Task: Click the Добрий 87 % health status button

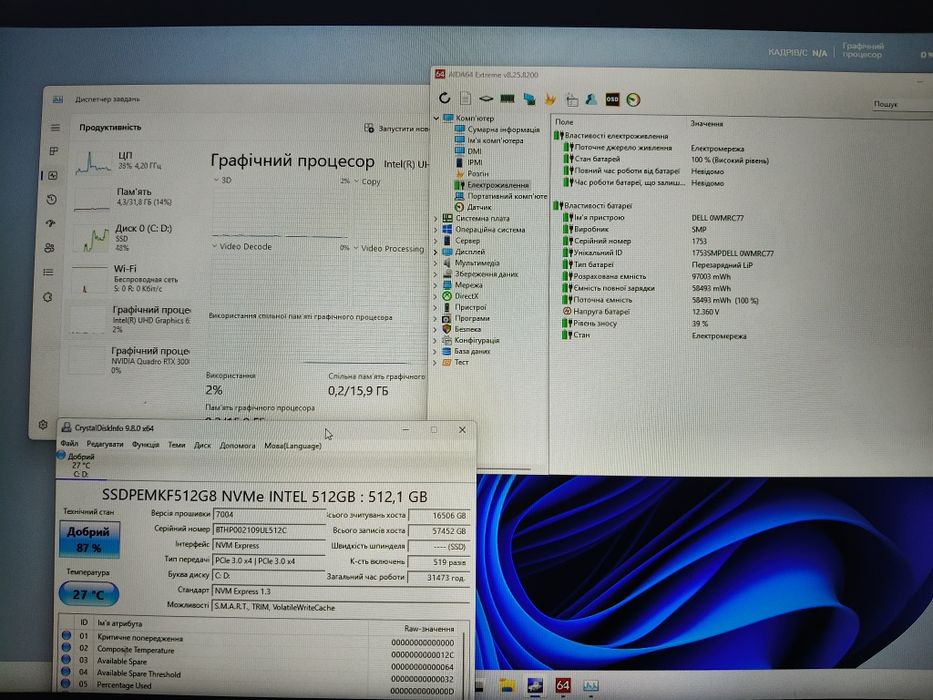Action: pyautogui.click(x=89, y=539)
